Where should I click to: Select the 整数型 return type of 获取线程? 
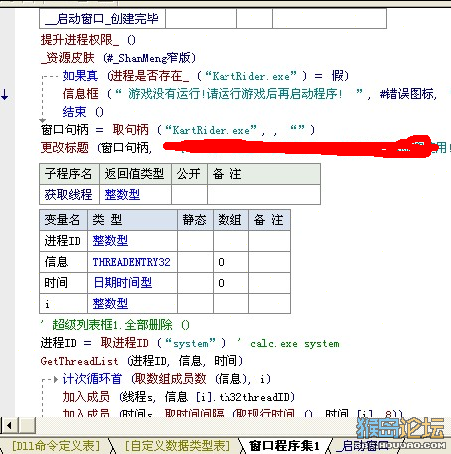click(x=122, y=195)
